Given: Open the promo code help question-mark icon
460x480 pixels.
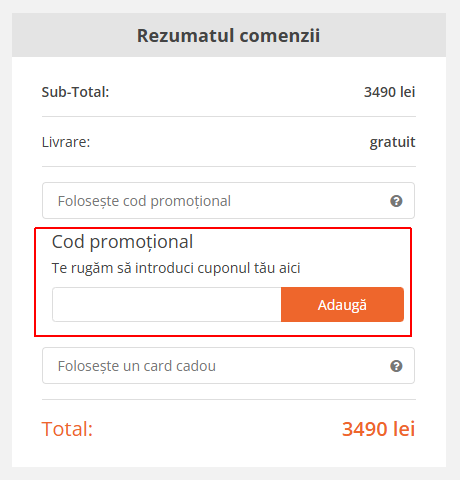Looking at the screenshot, I should [396, 201].
